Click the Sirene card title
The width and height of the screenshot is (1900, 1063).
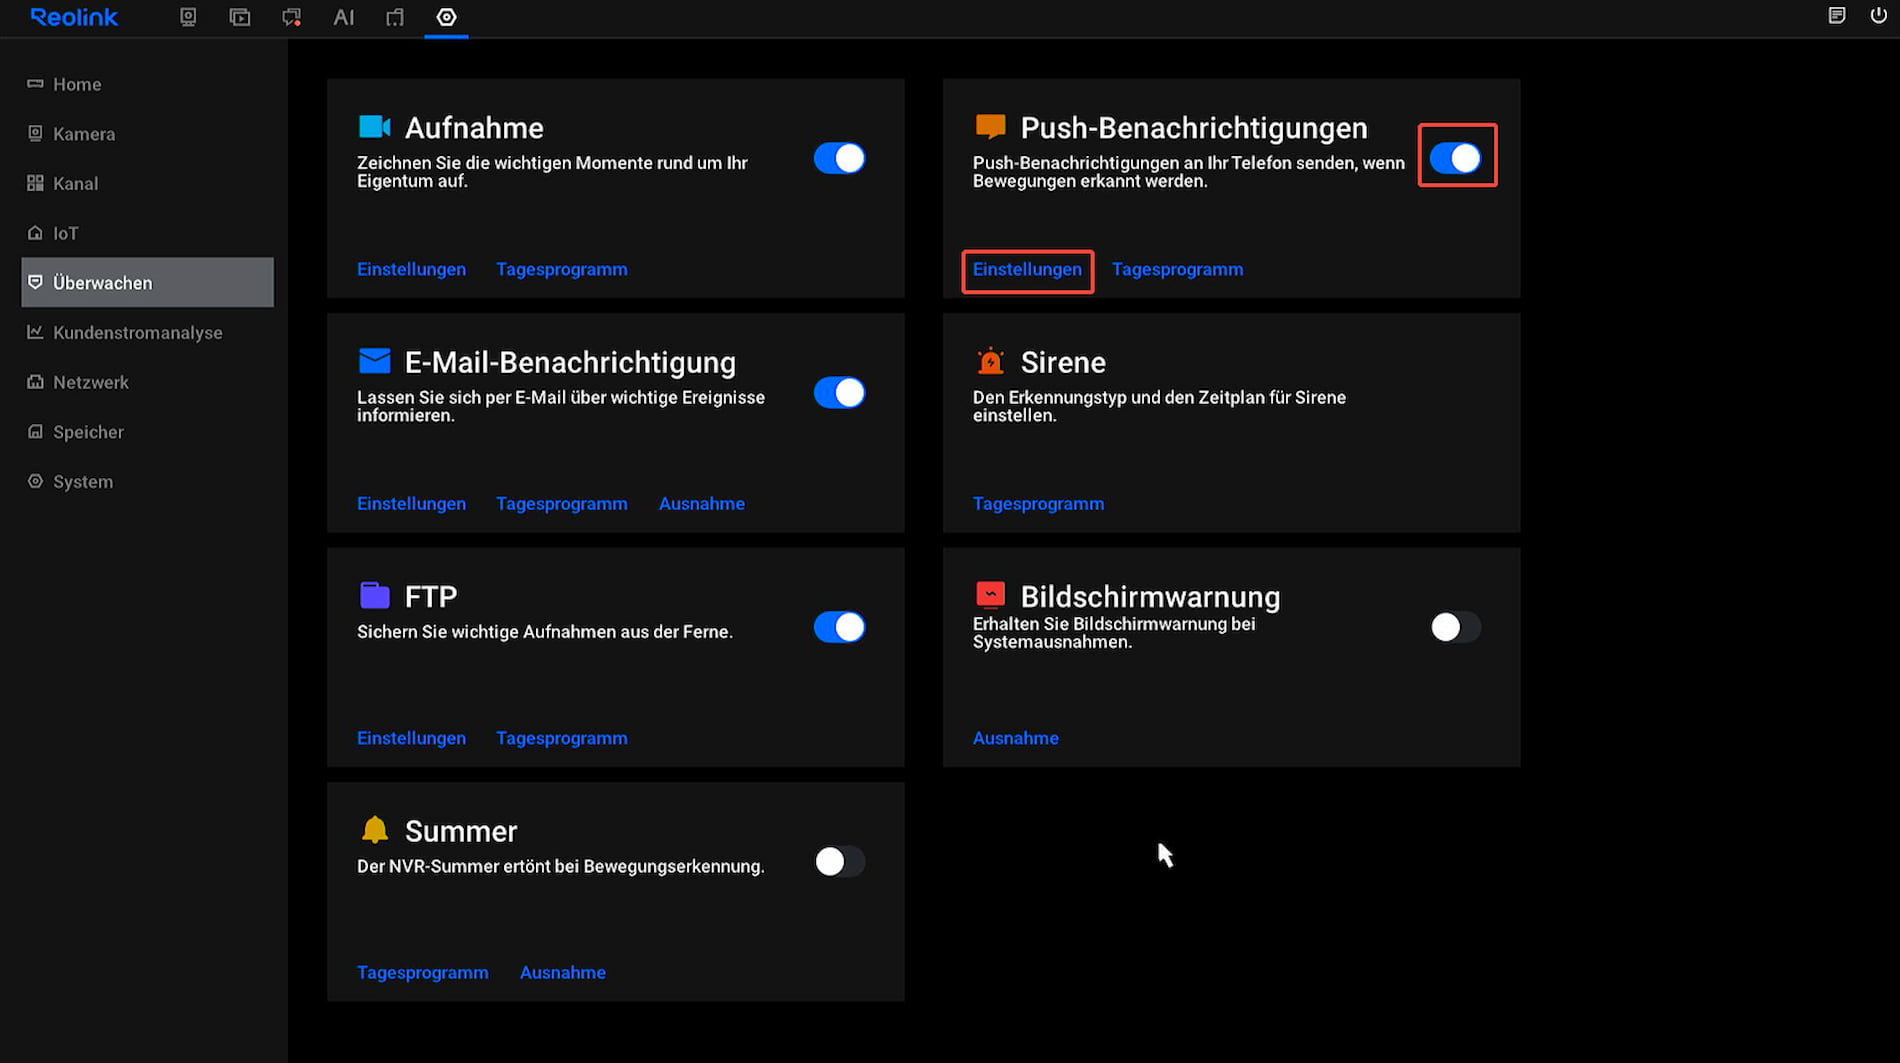1063,362
